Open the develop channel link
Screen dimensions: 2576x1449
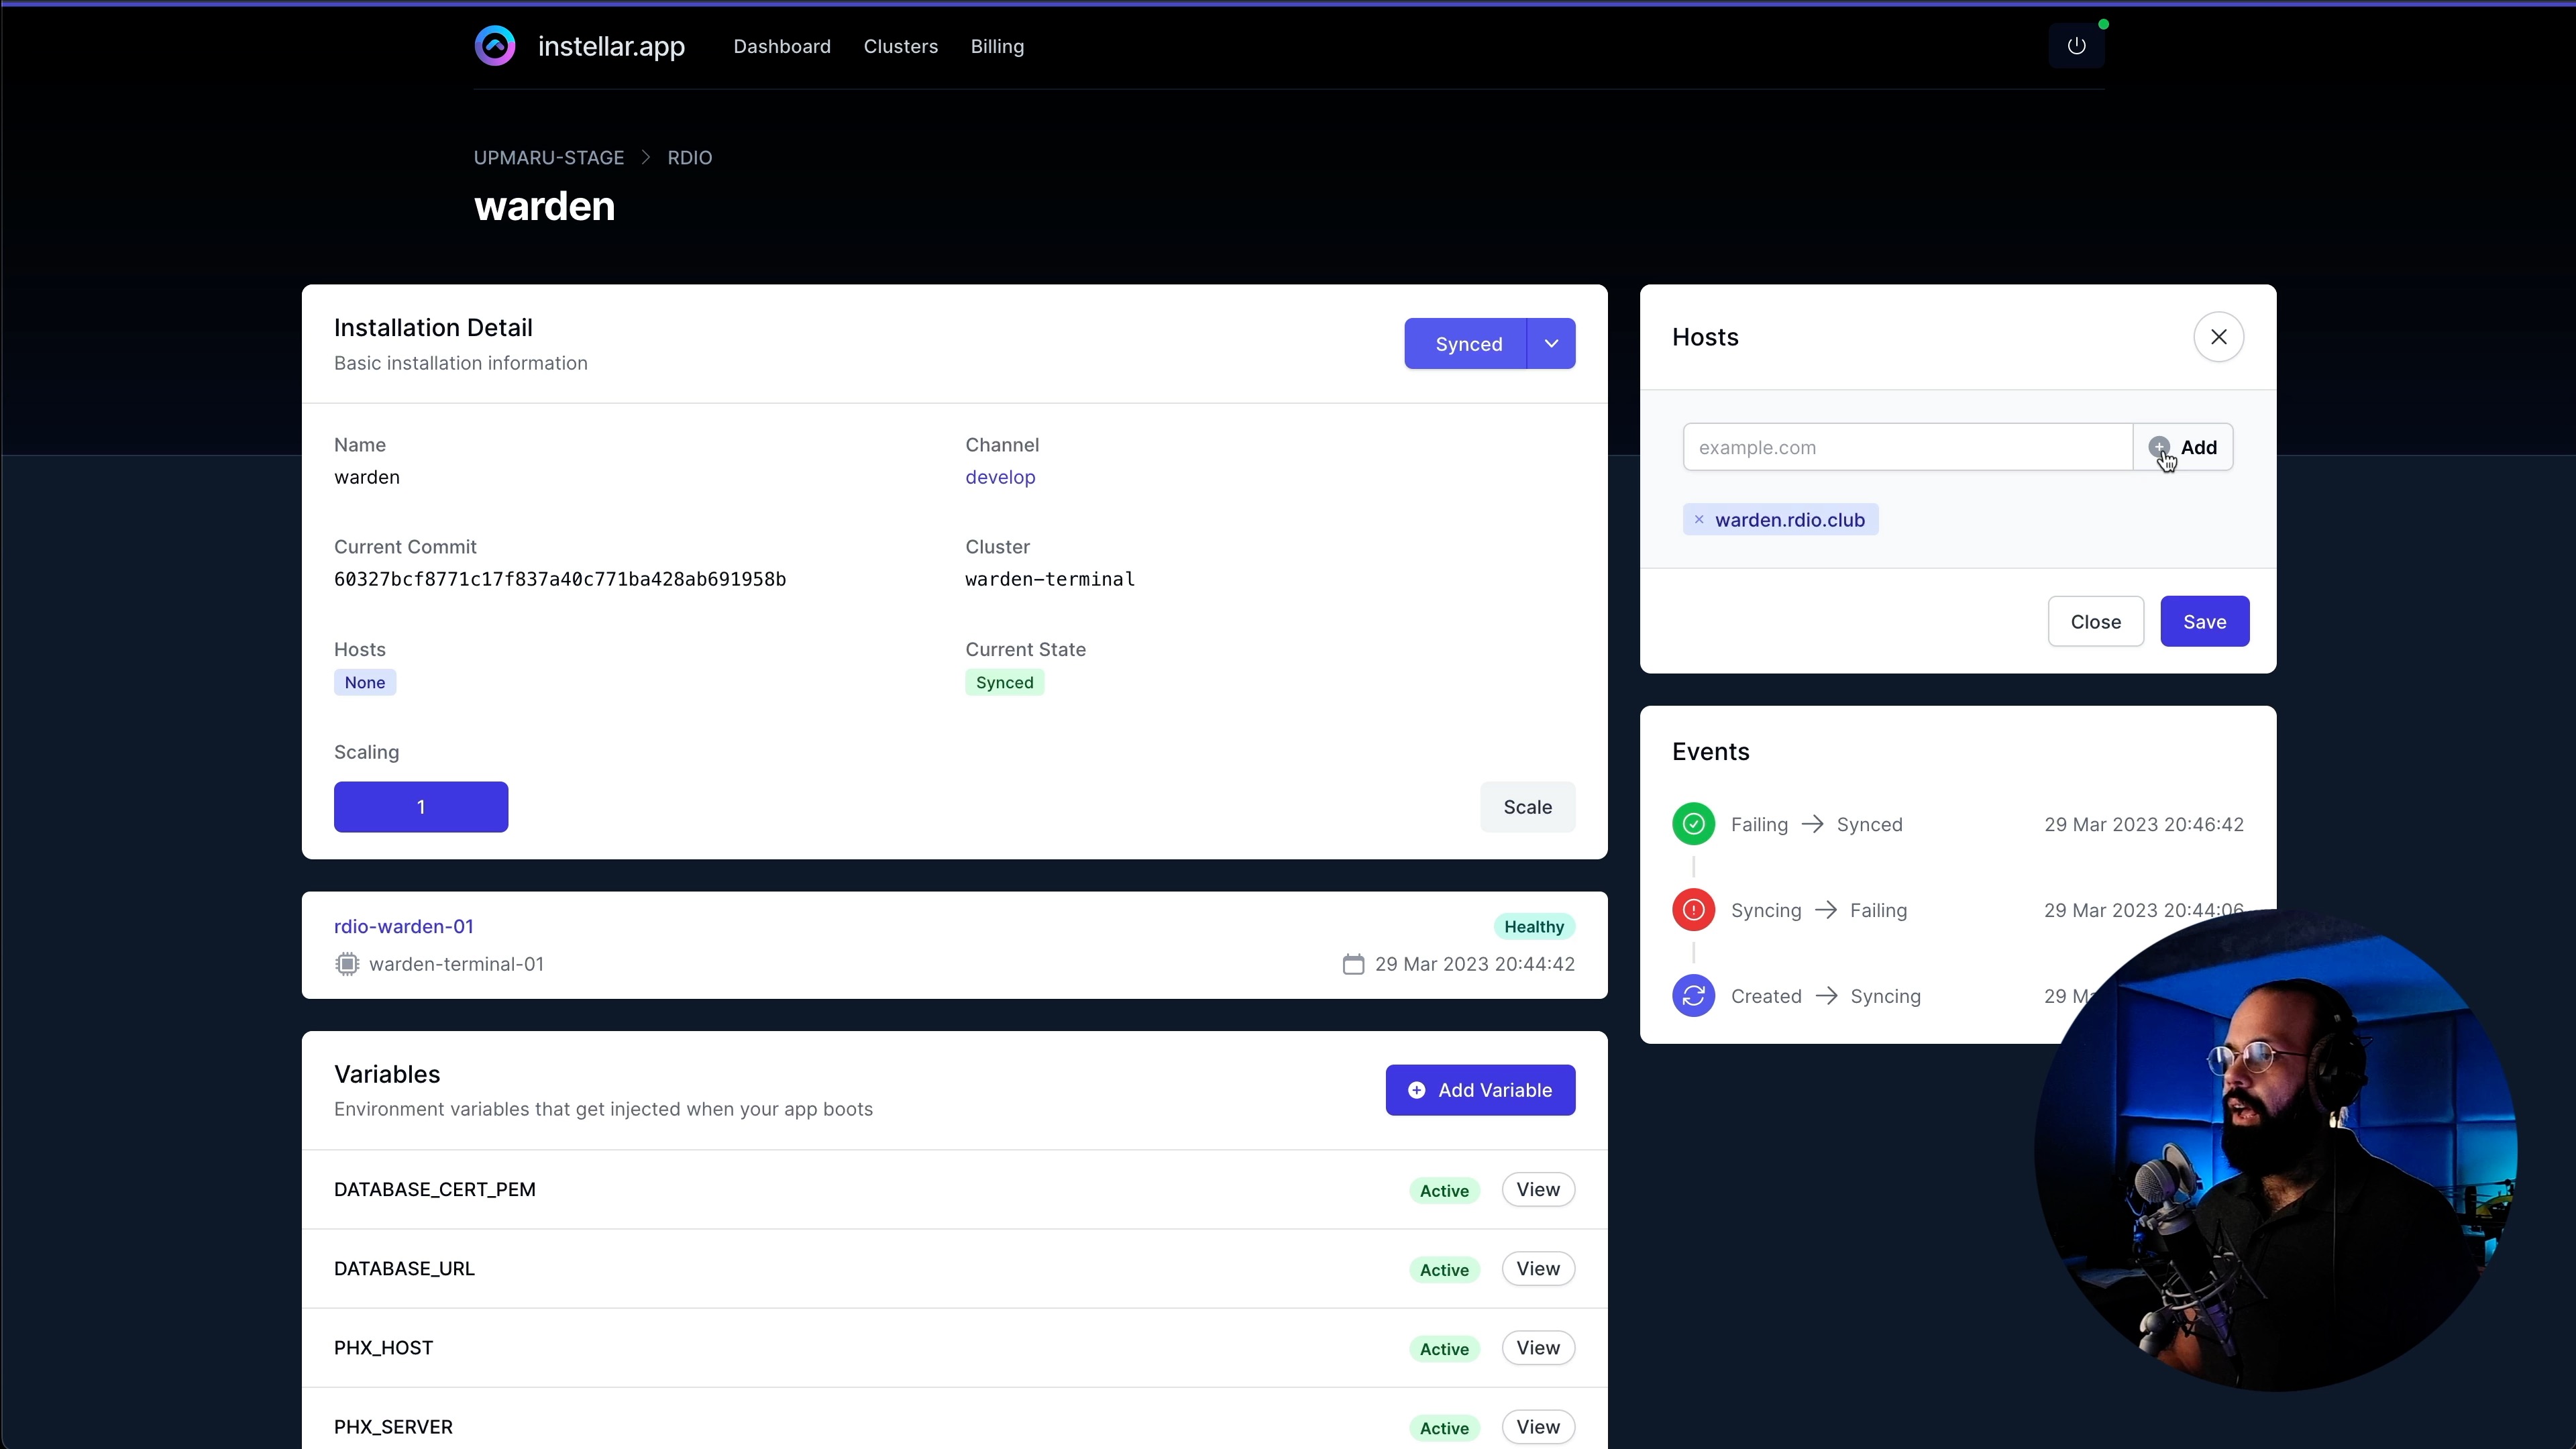pos(1000,477)
